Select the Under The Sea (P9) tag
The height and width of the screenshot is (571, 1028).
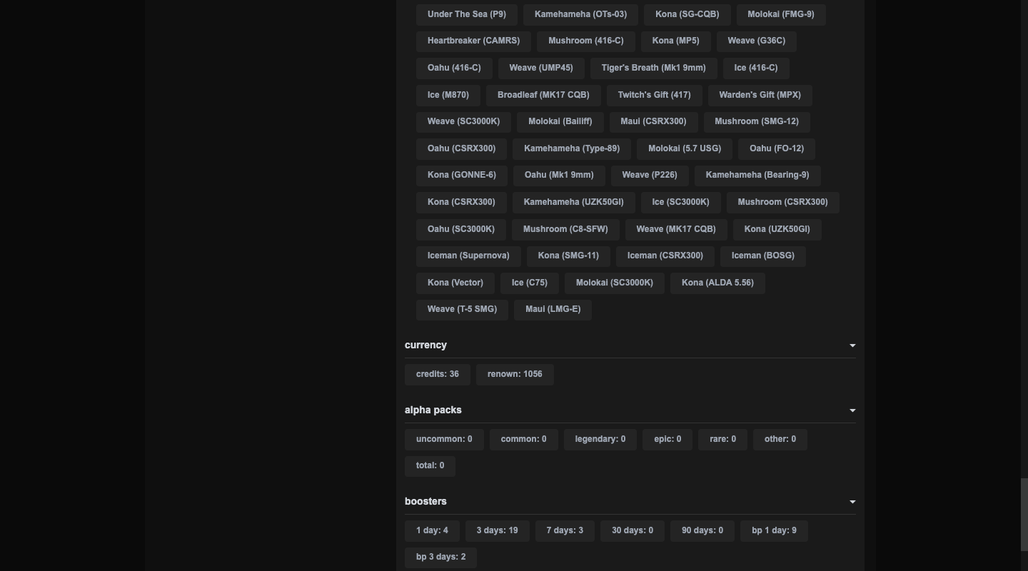[467, 14]
